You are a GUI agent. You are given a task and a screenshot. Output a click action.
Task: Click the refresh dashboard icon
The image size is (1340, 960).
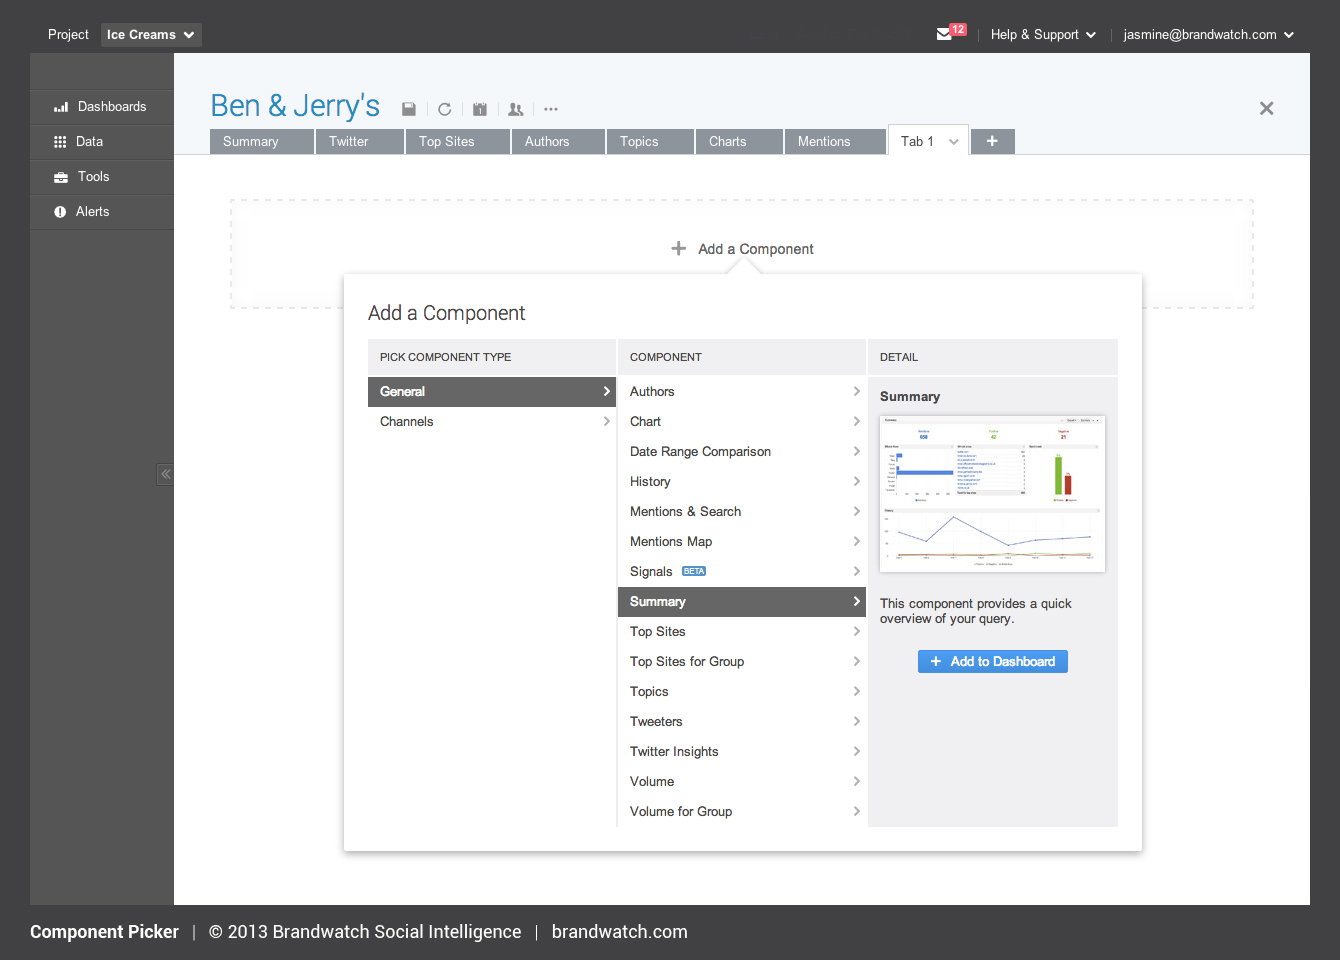point(445,109)
